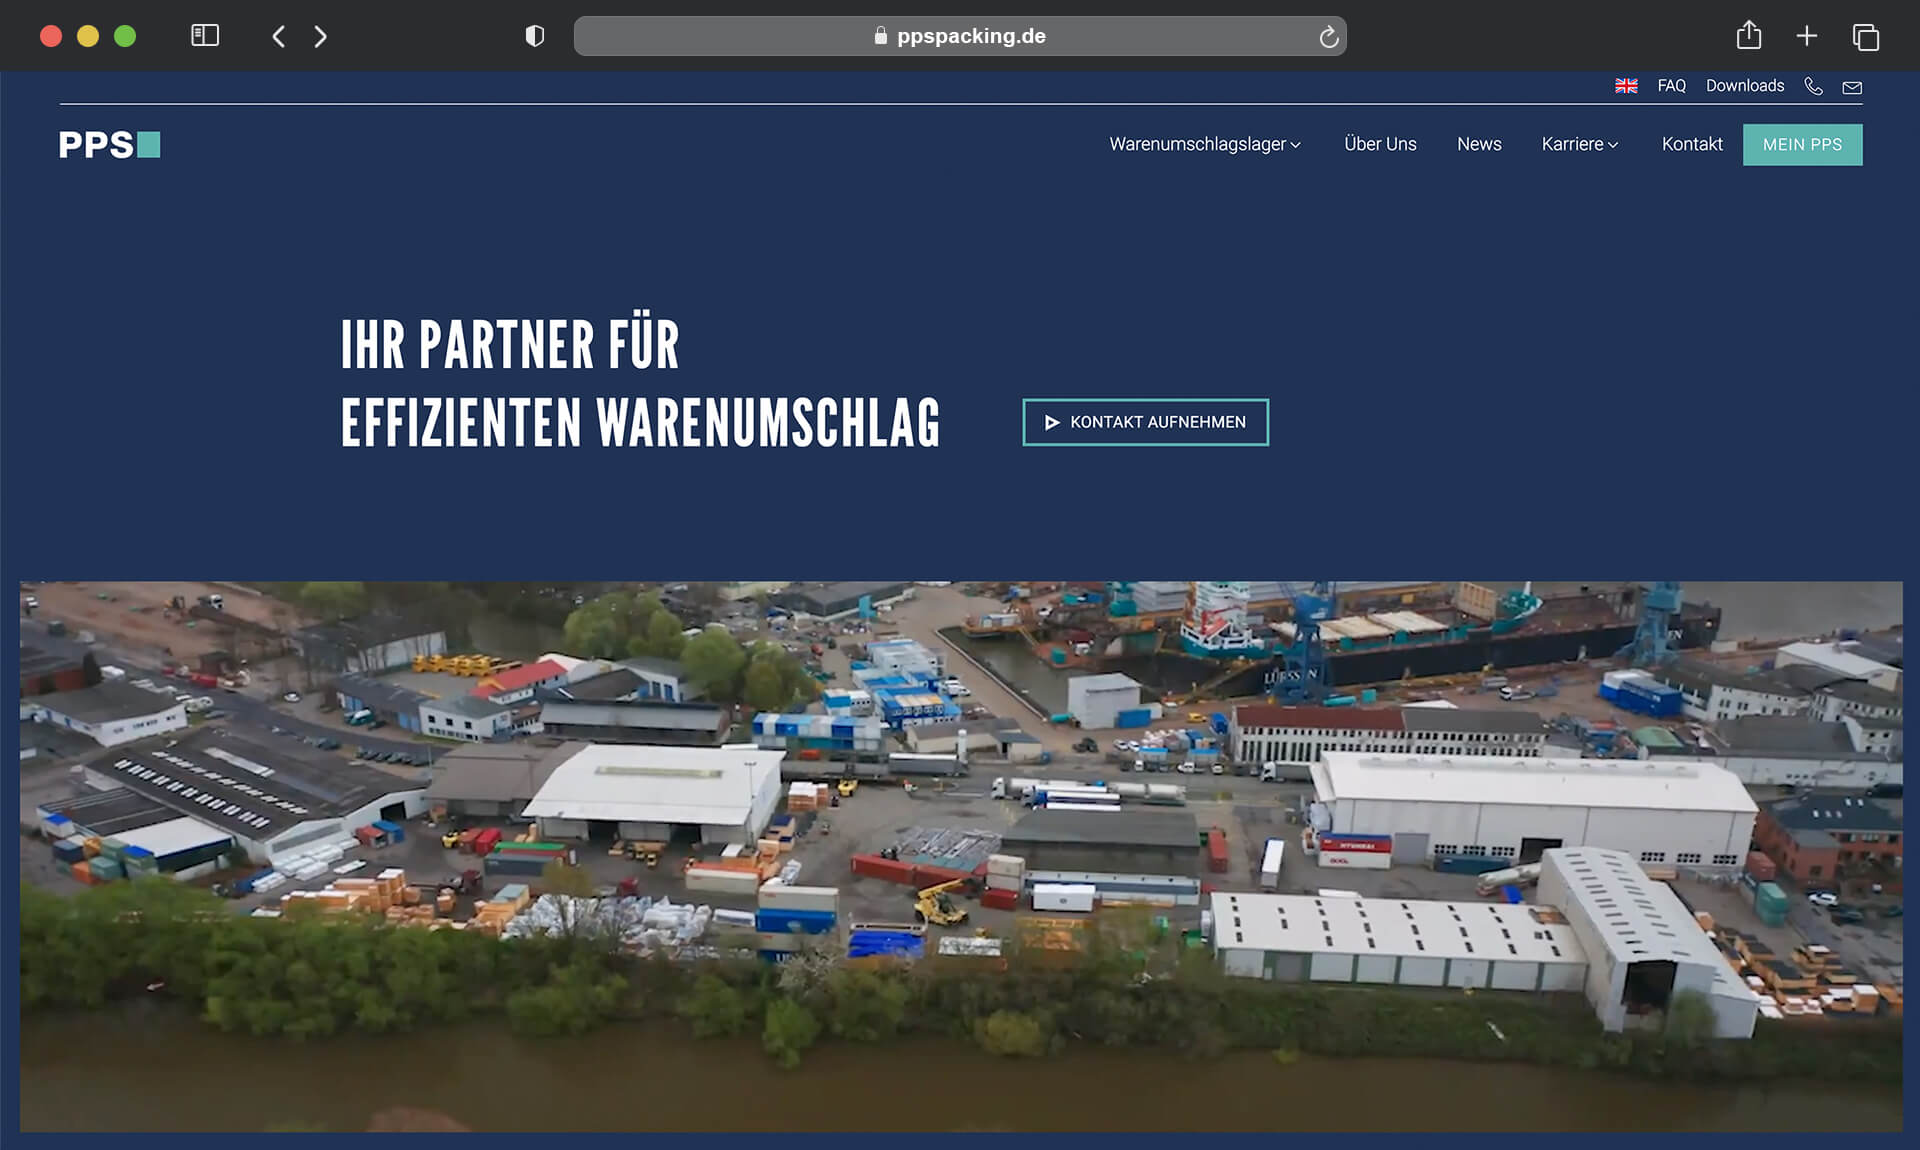1920x1150 pixels.
Task: Open the FAQ link
Action: [1670, 86]
